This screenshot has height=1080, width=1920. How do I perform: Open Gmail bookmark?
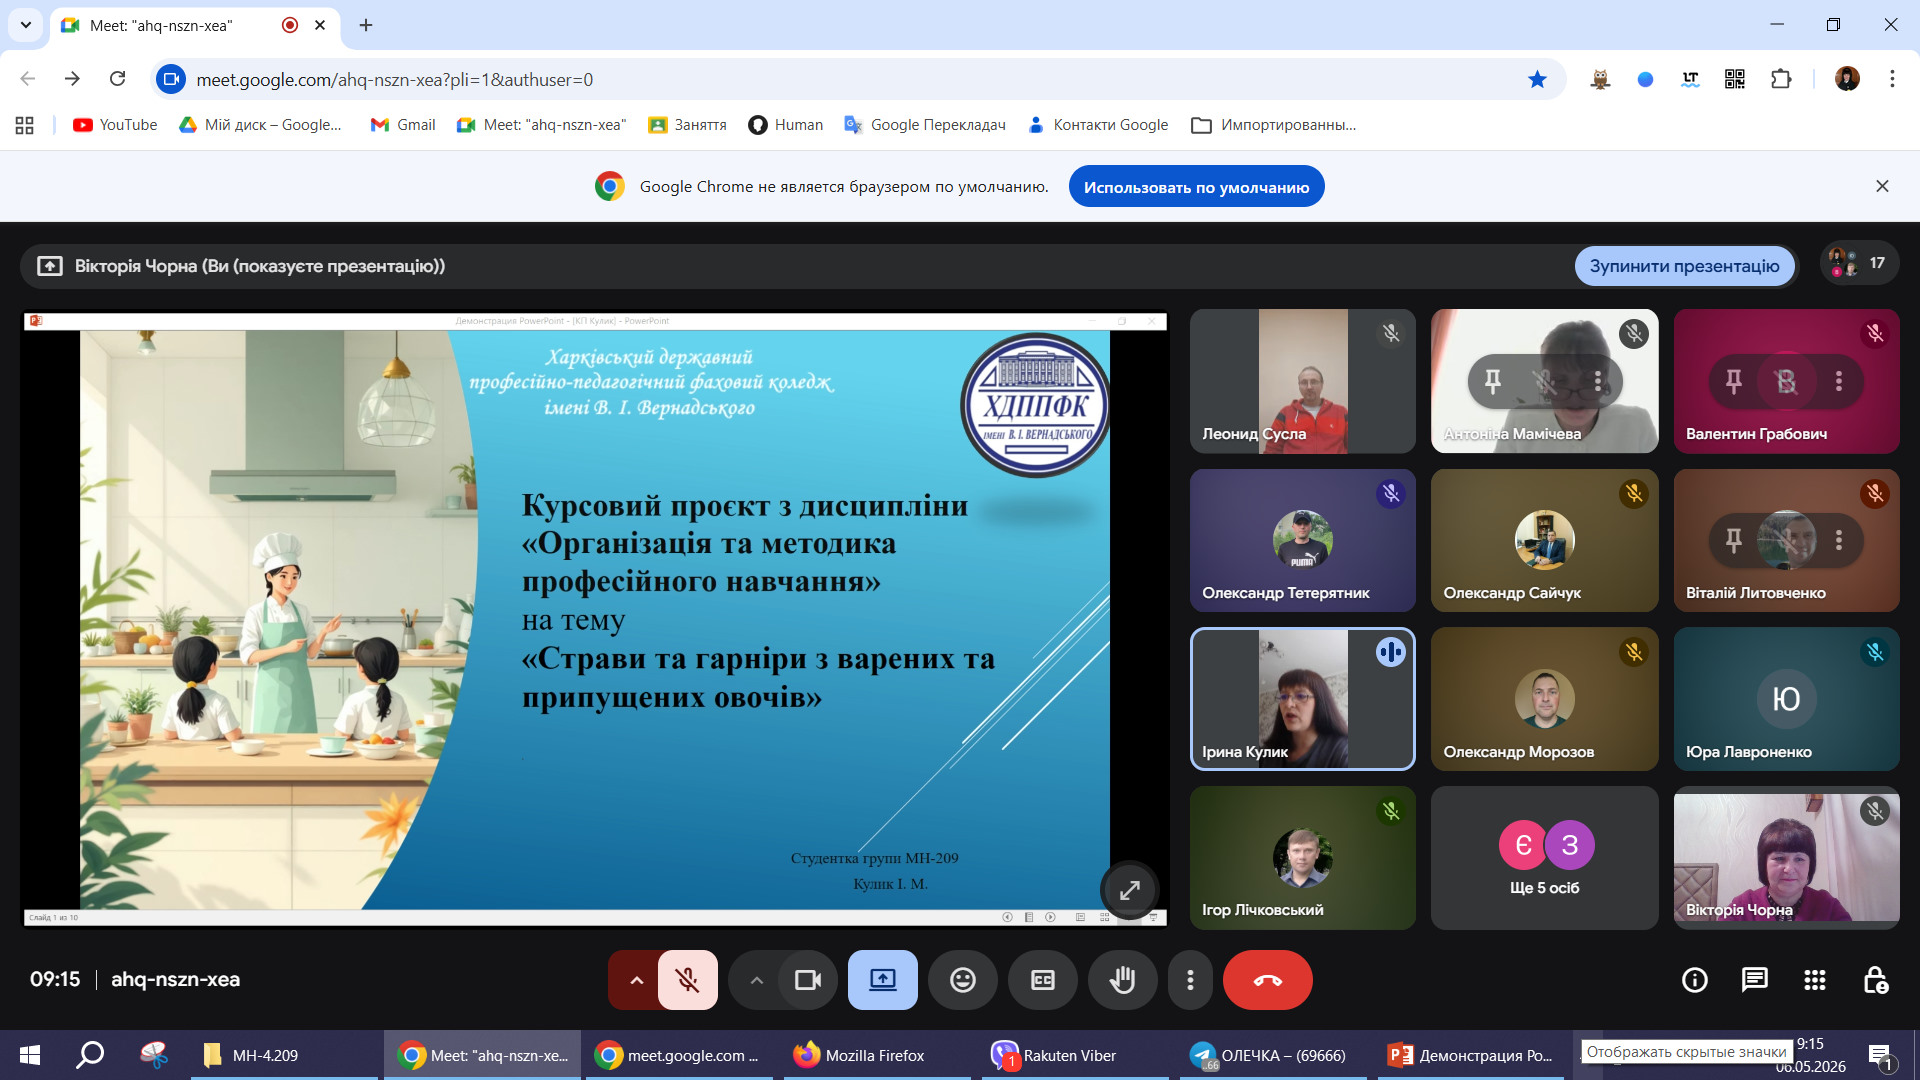pos(403,125)
